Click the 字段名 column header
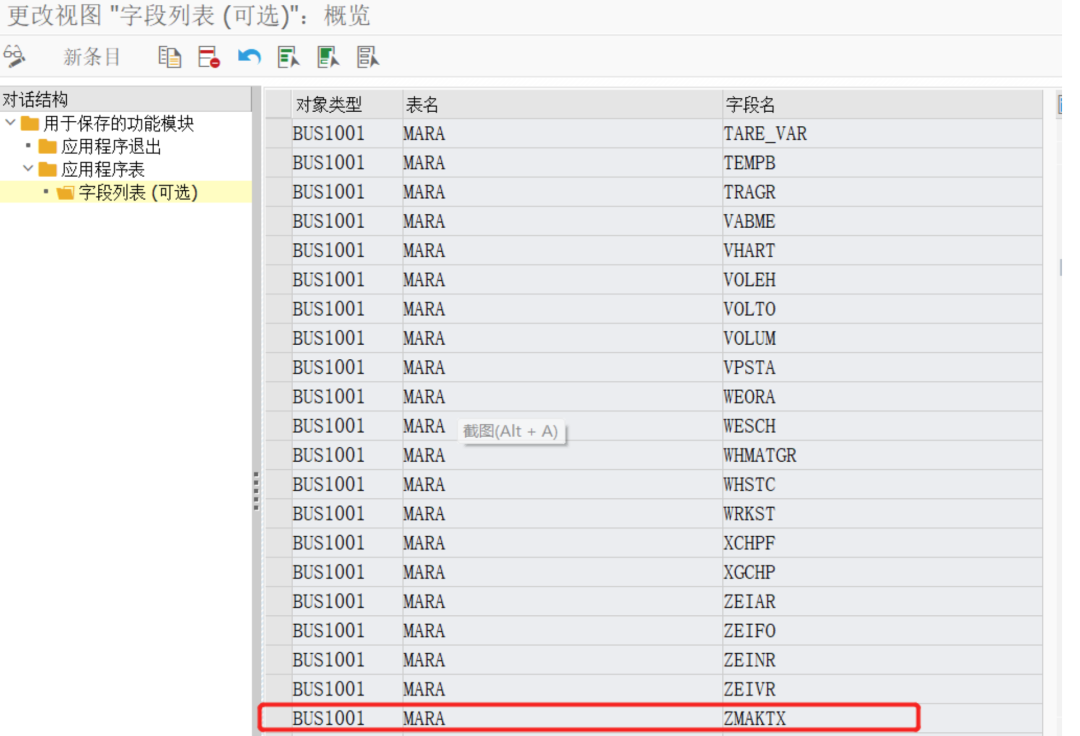This screenshot has width=1080, height=736. pyautogui.click(x=882, y=105)
